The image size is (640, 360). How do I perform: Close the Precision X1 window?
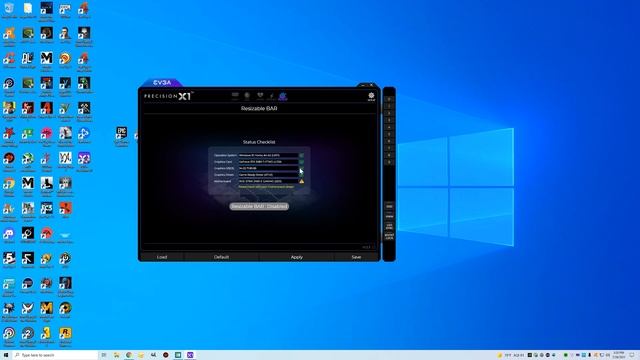371,85
